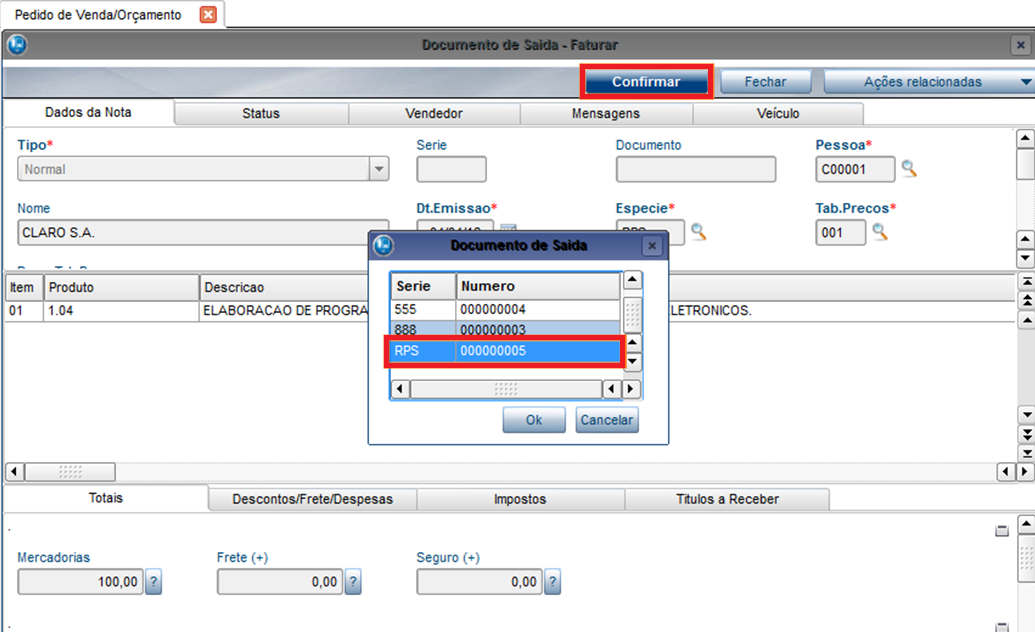Switch to the Dados da Nota tab
1035x632 pixels.
pos(88,112)
